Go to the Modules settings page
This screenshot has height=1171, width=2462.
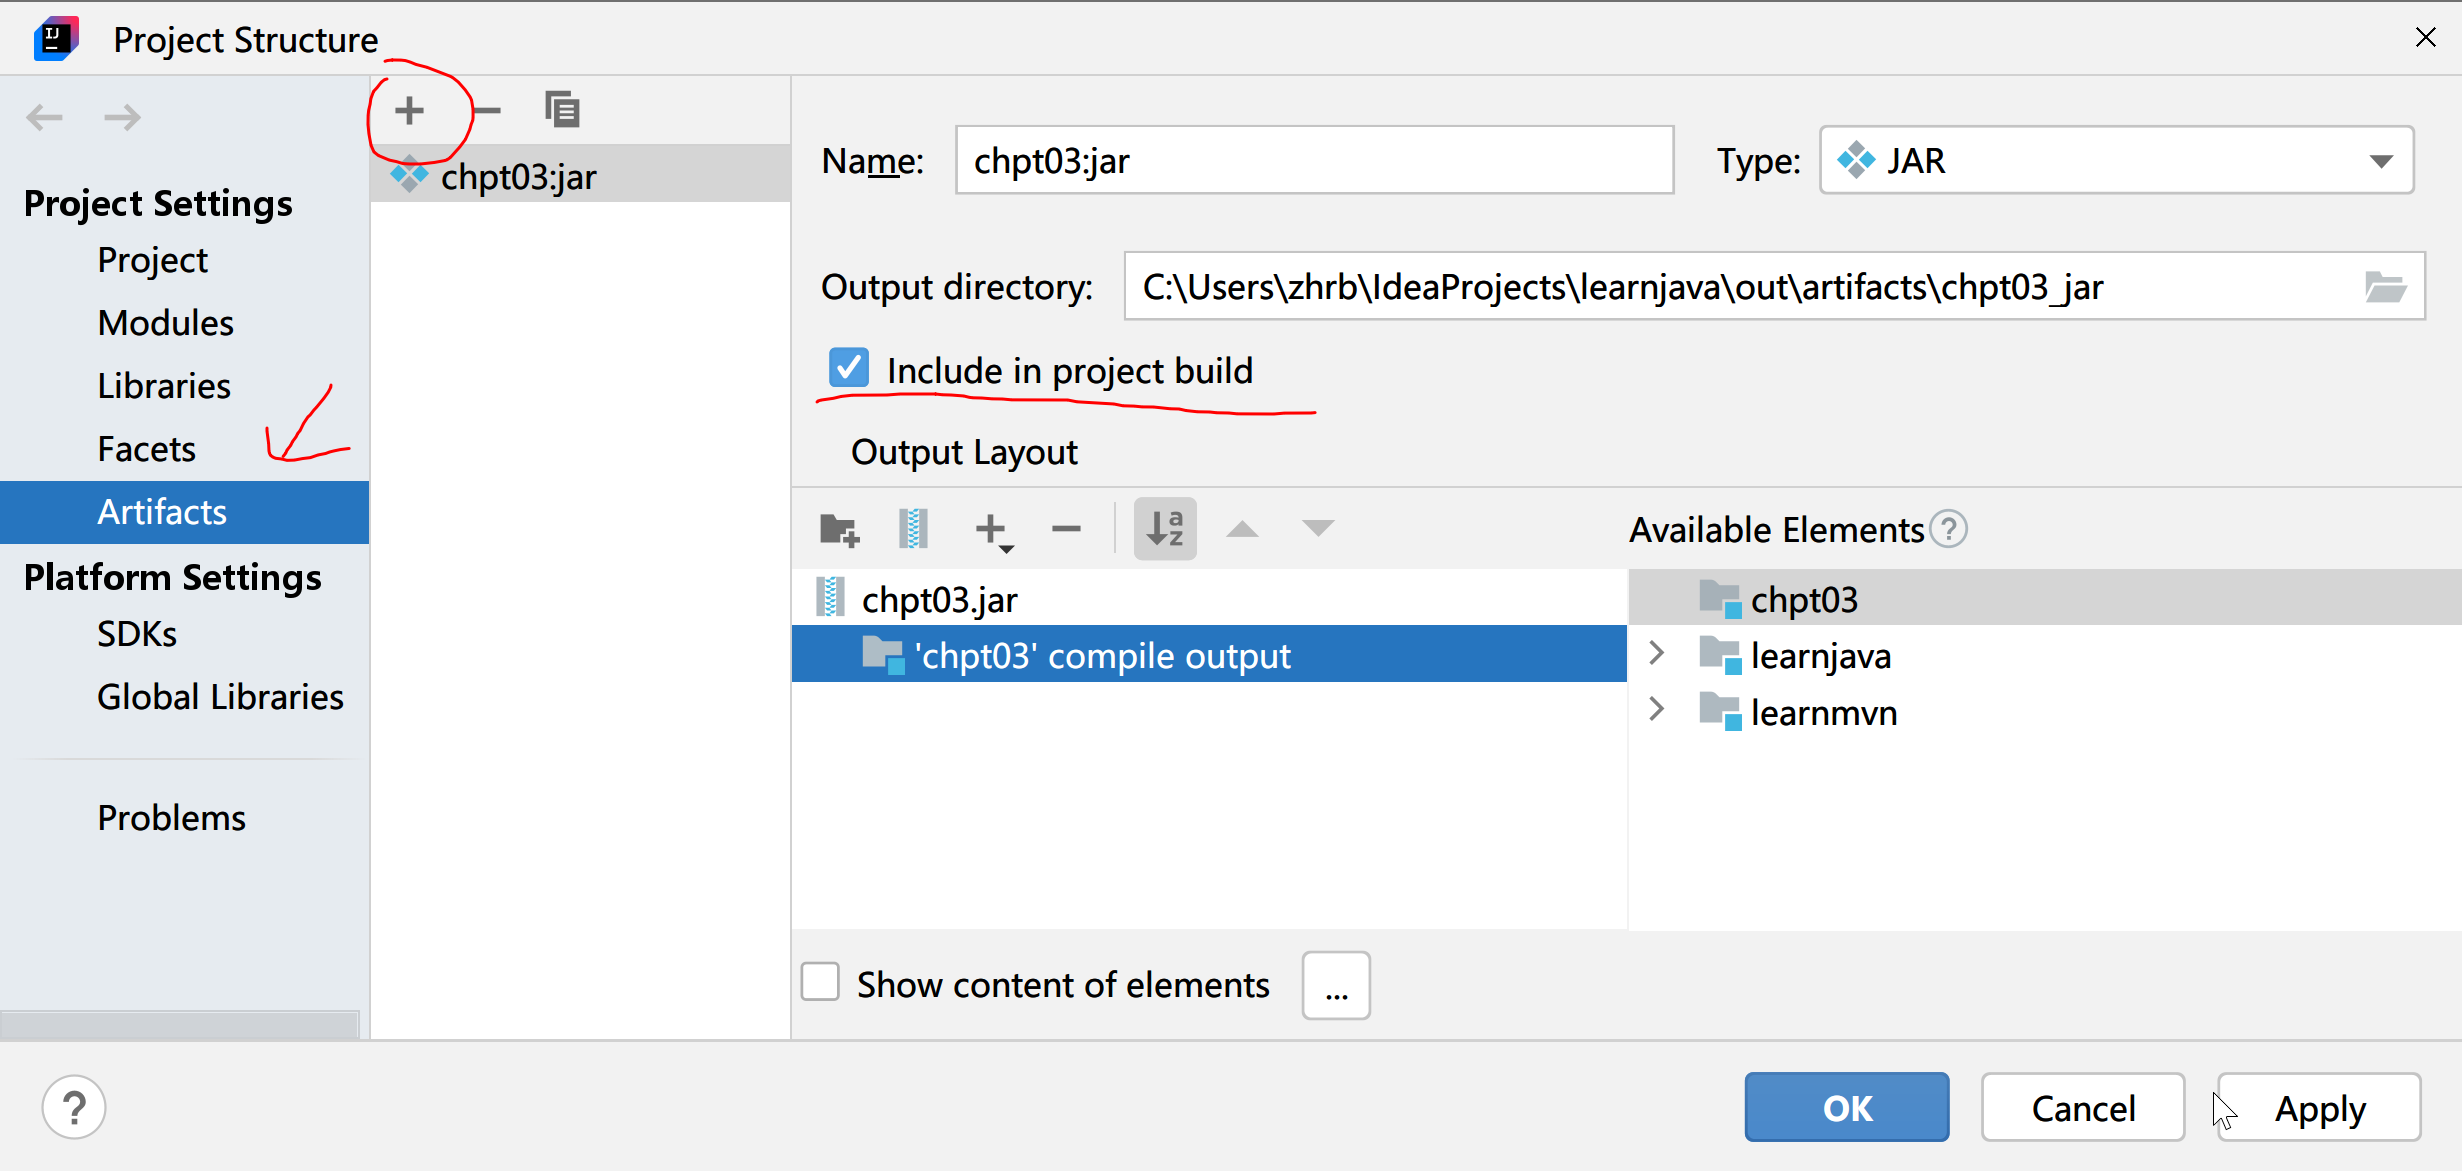point(165,323)
